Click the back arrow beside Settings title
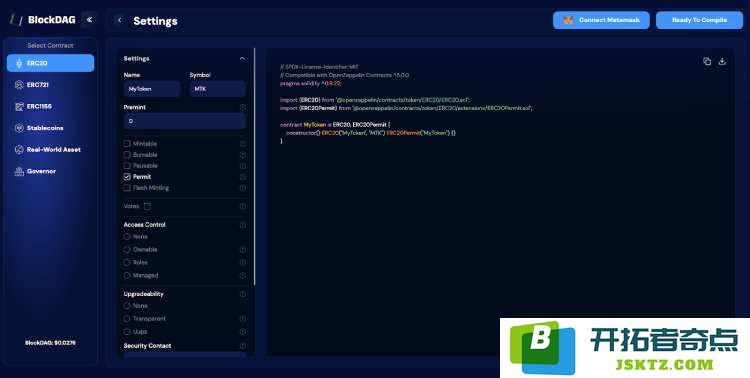 point(120,20)
